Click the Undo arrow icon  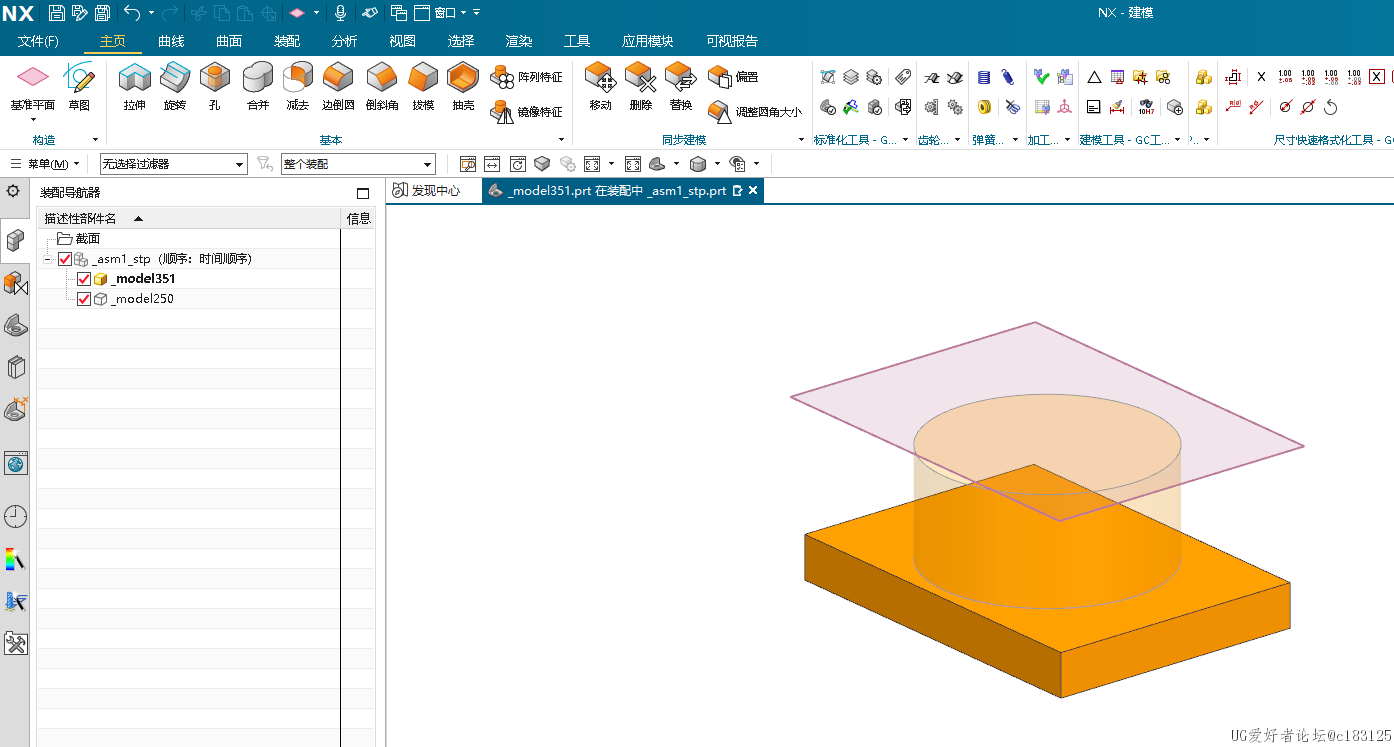132,13
